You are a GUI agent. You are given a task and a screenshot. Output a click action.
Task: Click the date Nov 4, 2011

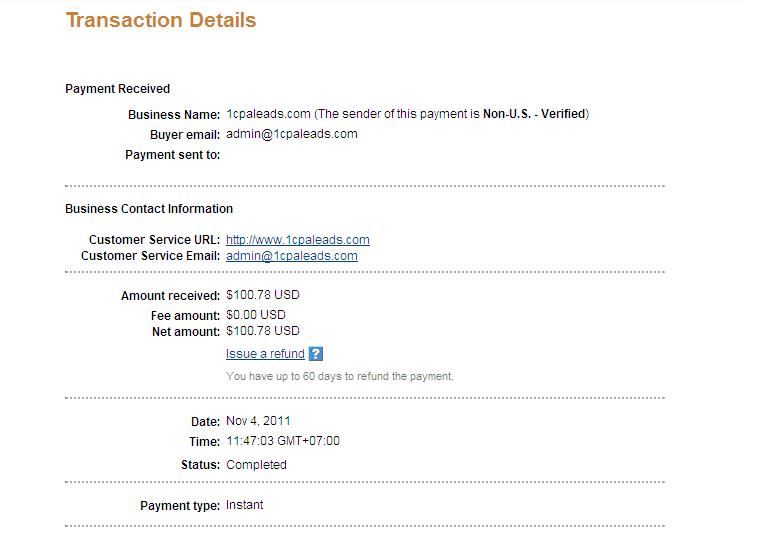pyautogui.click(x=259, y=421)
